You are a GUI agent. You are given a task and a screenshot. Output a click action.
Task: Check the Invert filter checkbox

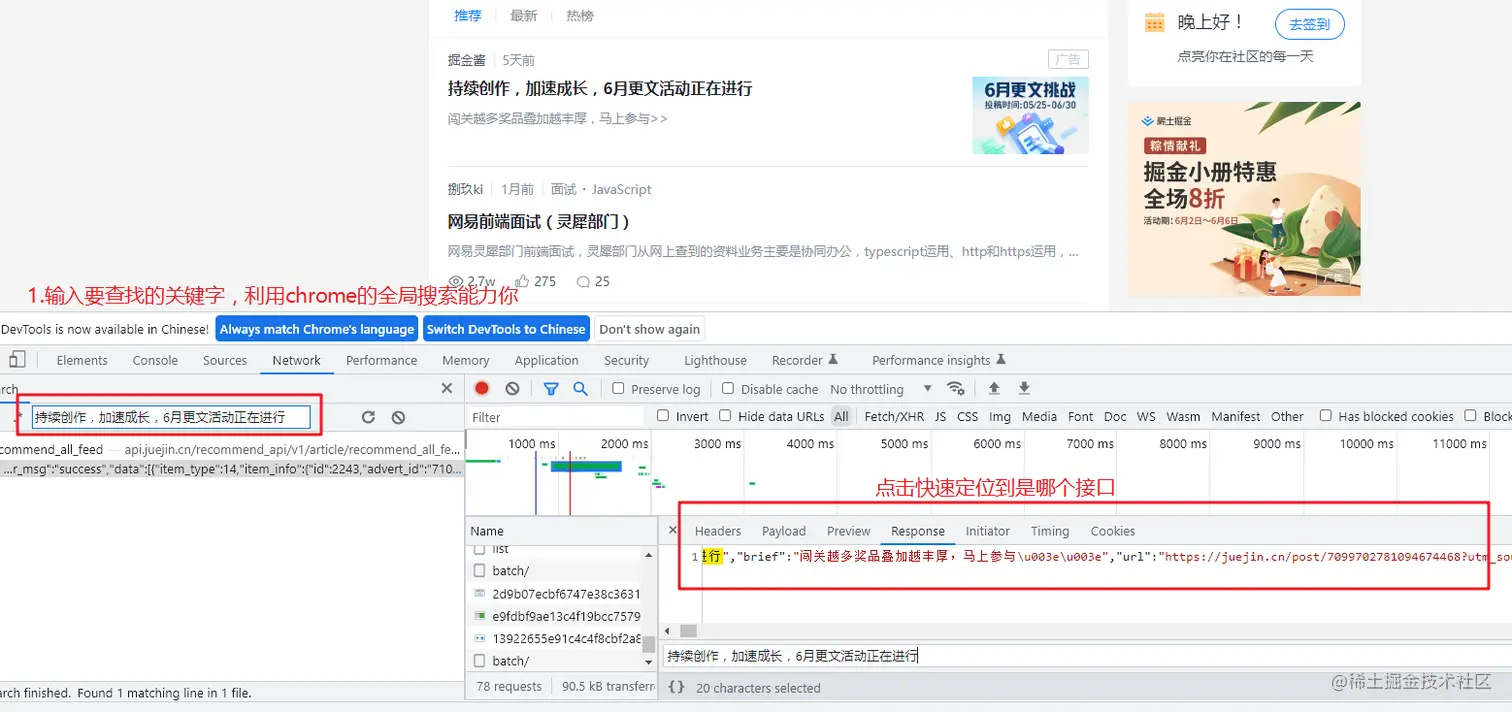point(663,416)
